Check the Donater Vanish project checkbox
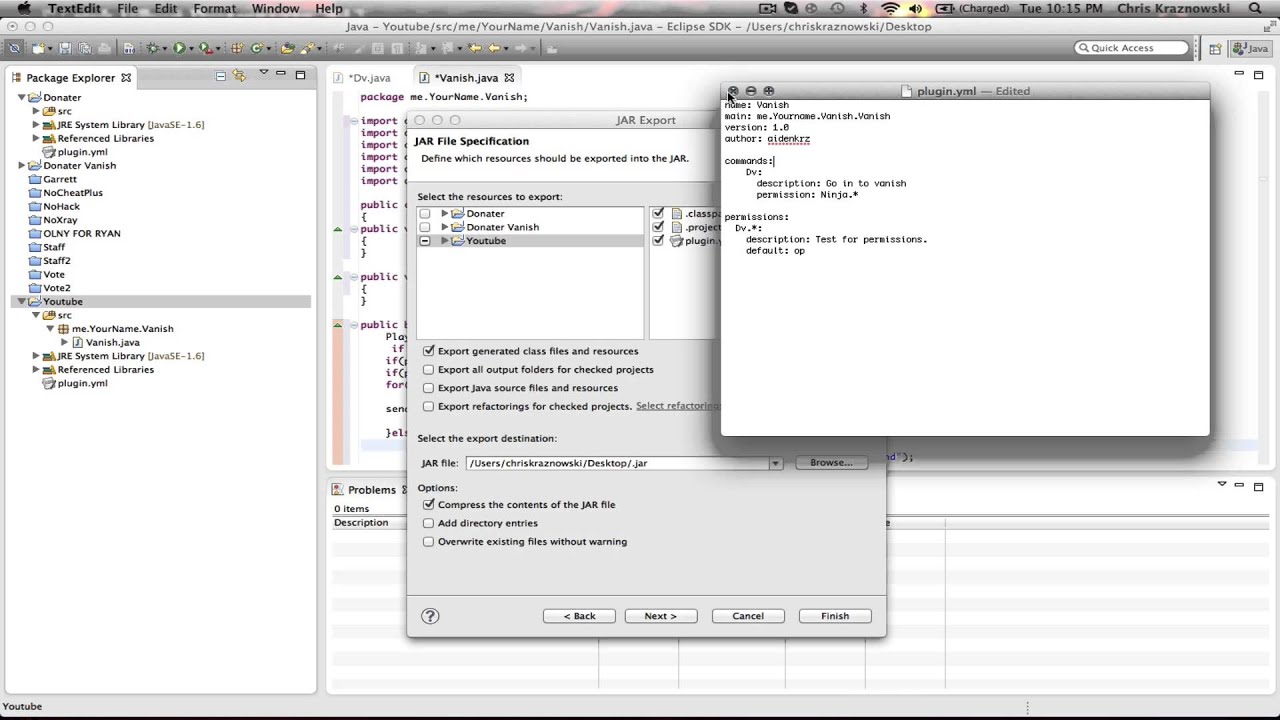The image size is (1280, 720). (x=425, y=227)
